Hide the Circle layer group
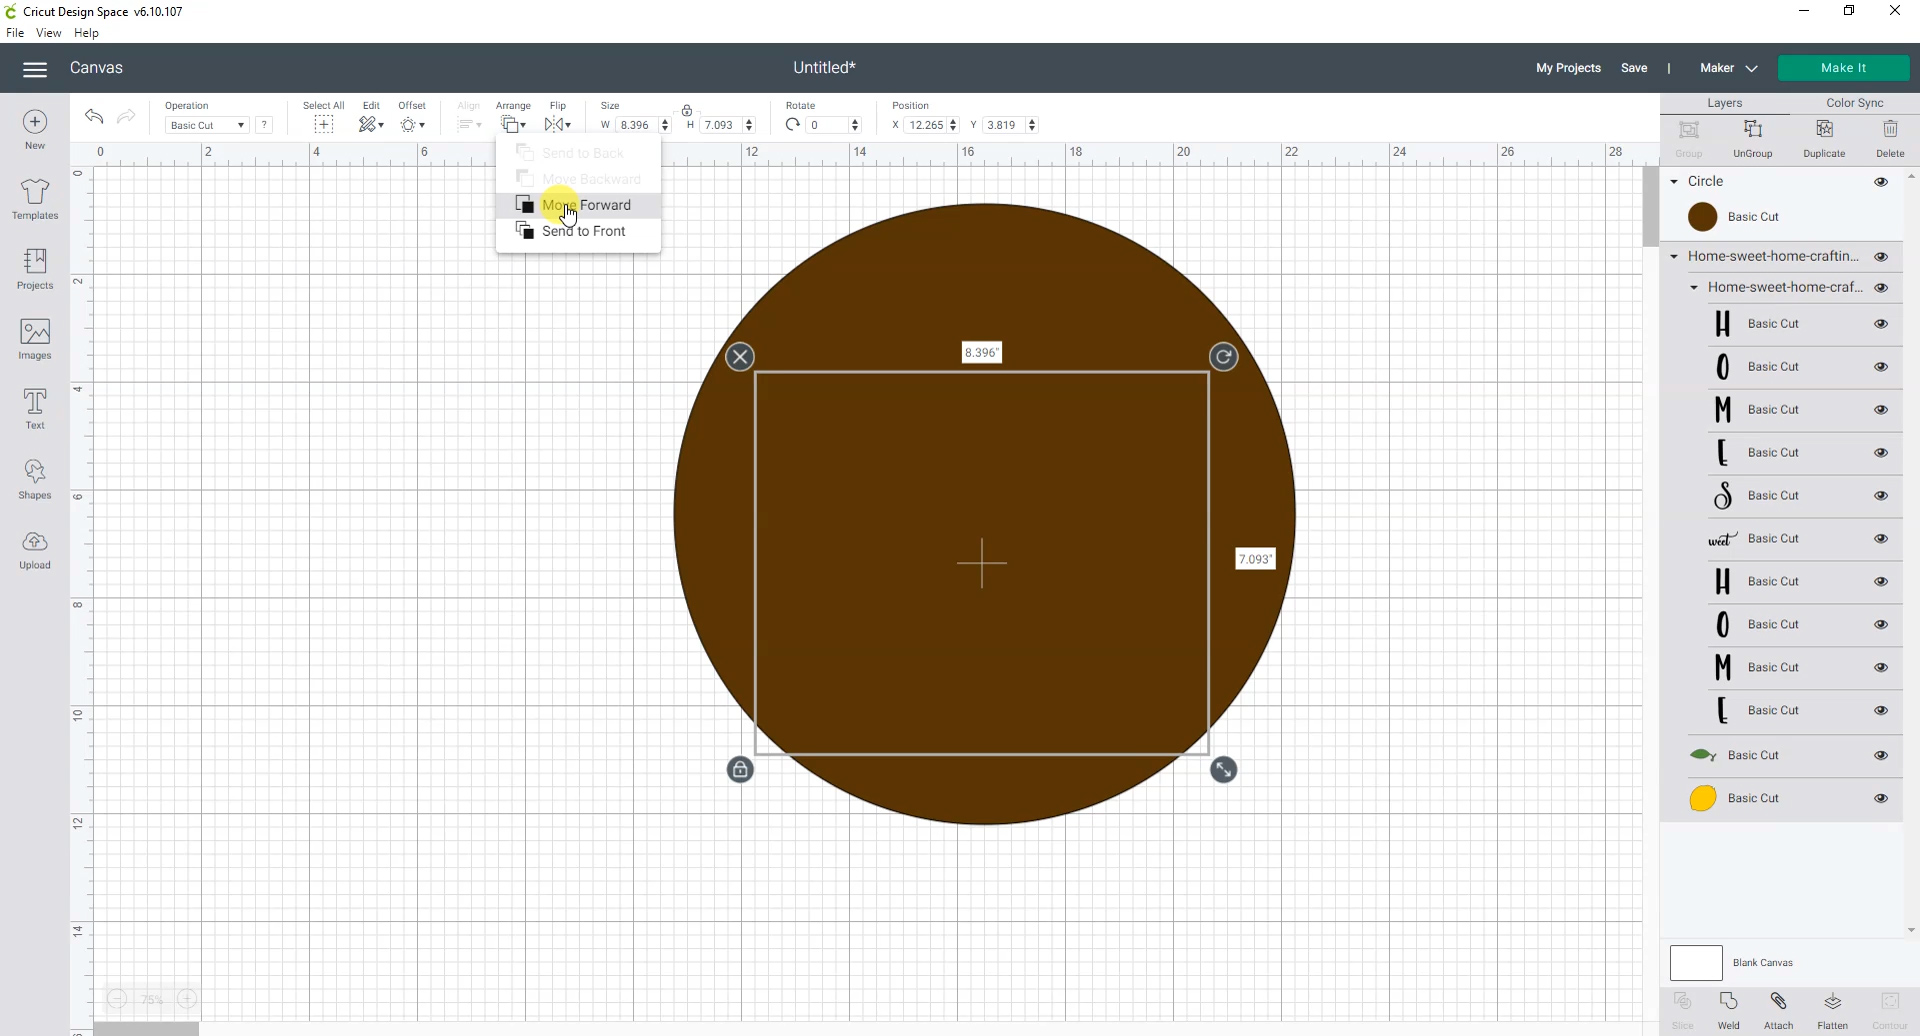 click(x=1881, y=182)
